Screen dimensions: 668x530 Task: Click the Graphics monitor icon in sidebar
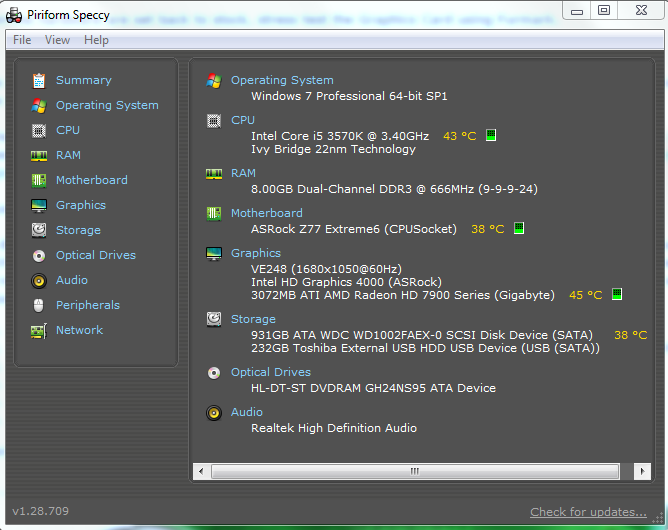click(39, 206)
